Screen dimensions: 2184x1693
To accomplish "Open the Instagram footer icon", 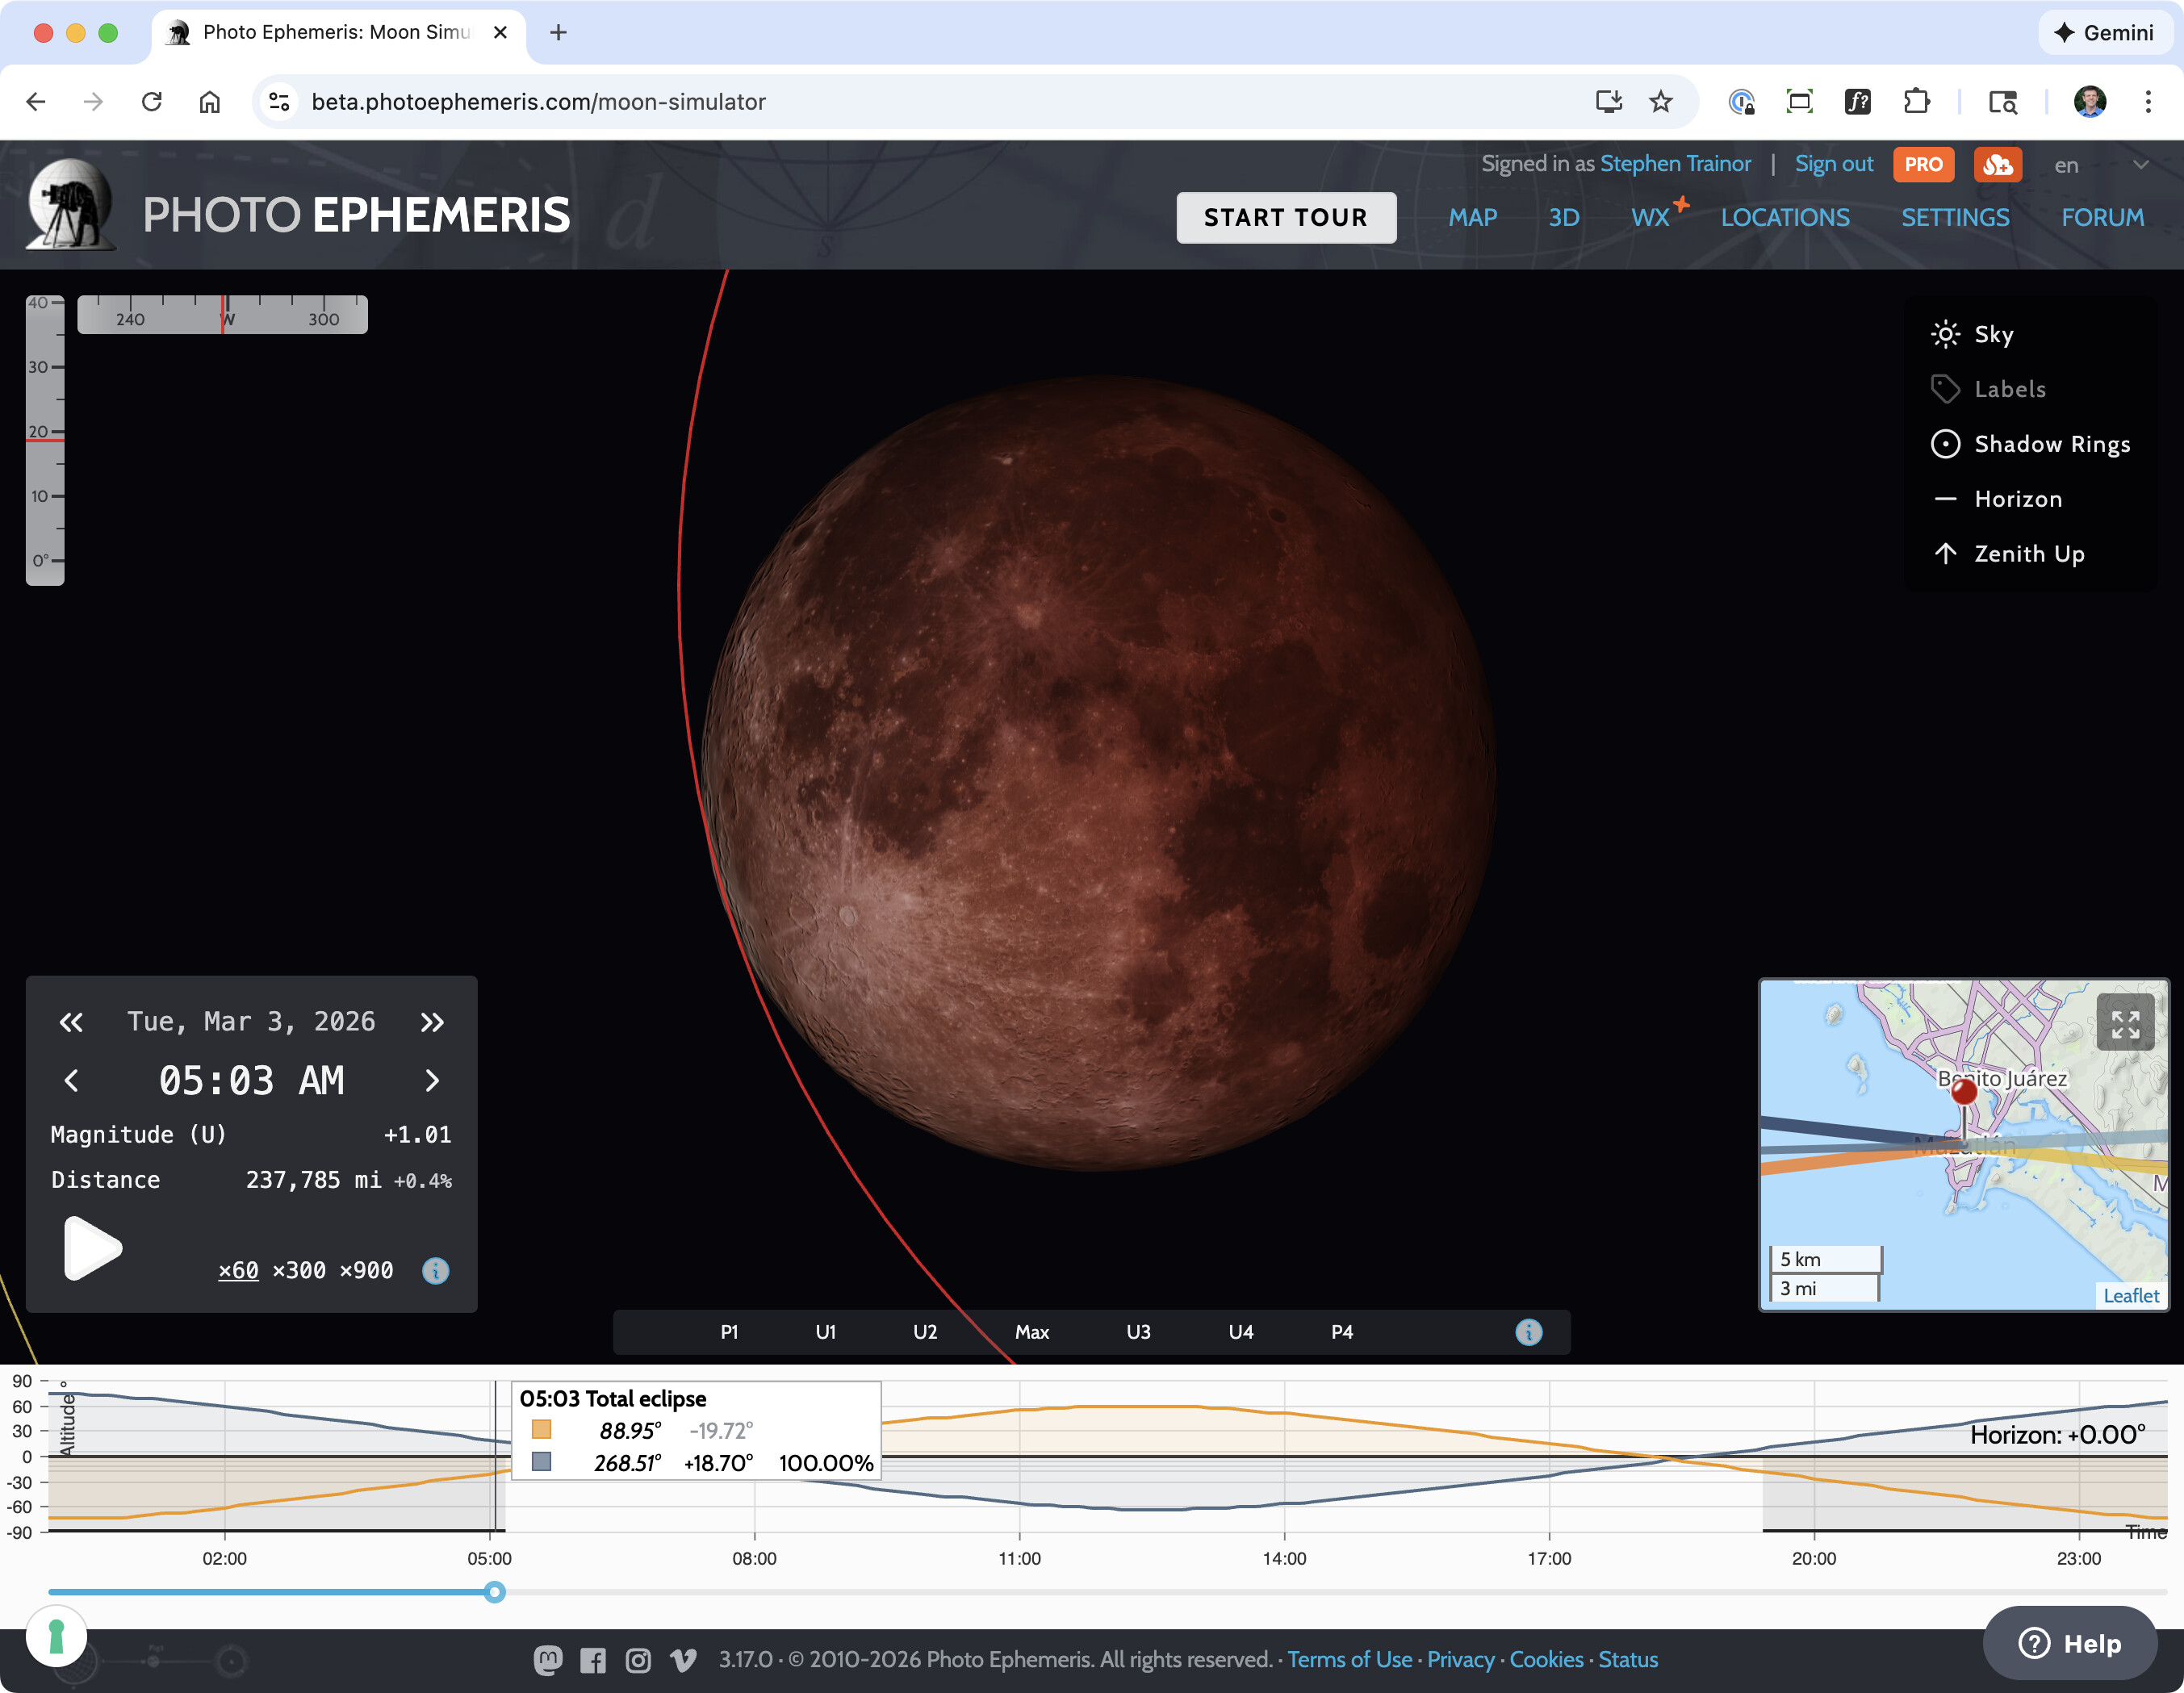I will click(638, 1660).
